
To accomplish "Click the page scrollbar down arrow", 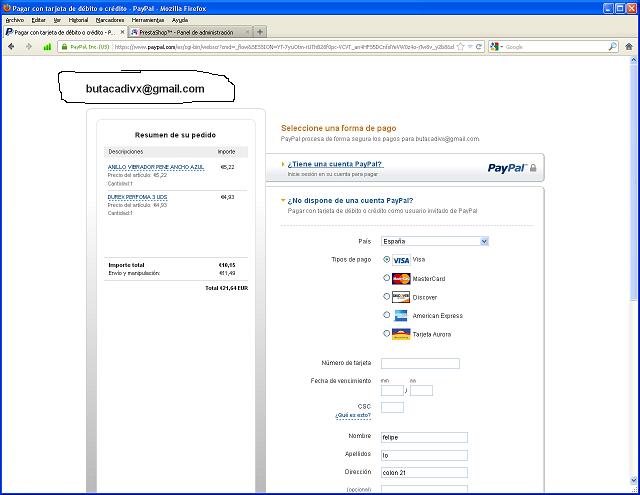I will pos(633,480).
